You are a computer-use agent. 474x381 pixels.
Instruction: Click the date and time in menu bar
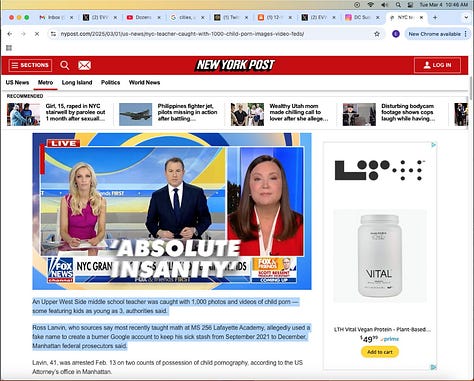(x=444, y=5)
